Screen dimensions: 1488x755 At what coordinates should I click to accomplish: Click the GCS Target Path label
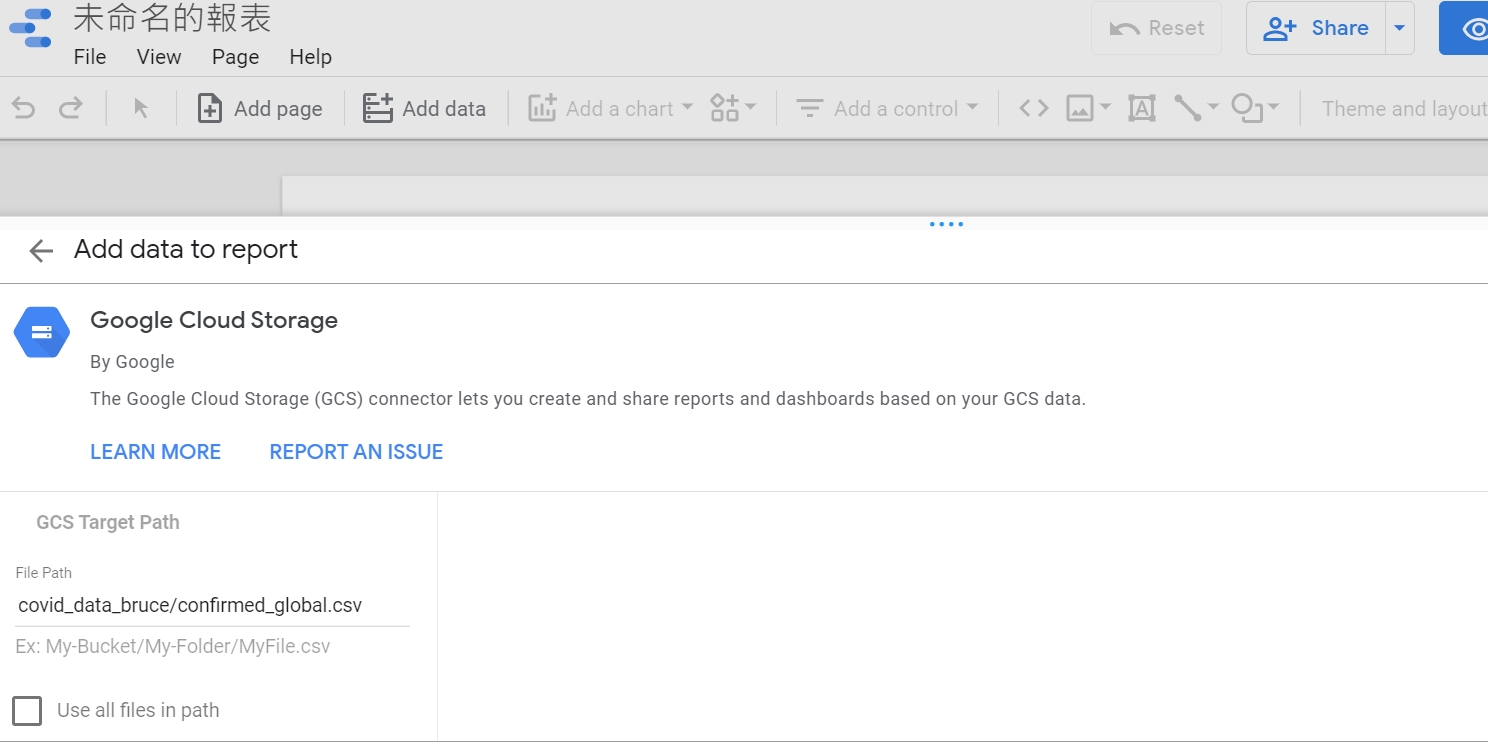coord(108,522)
